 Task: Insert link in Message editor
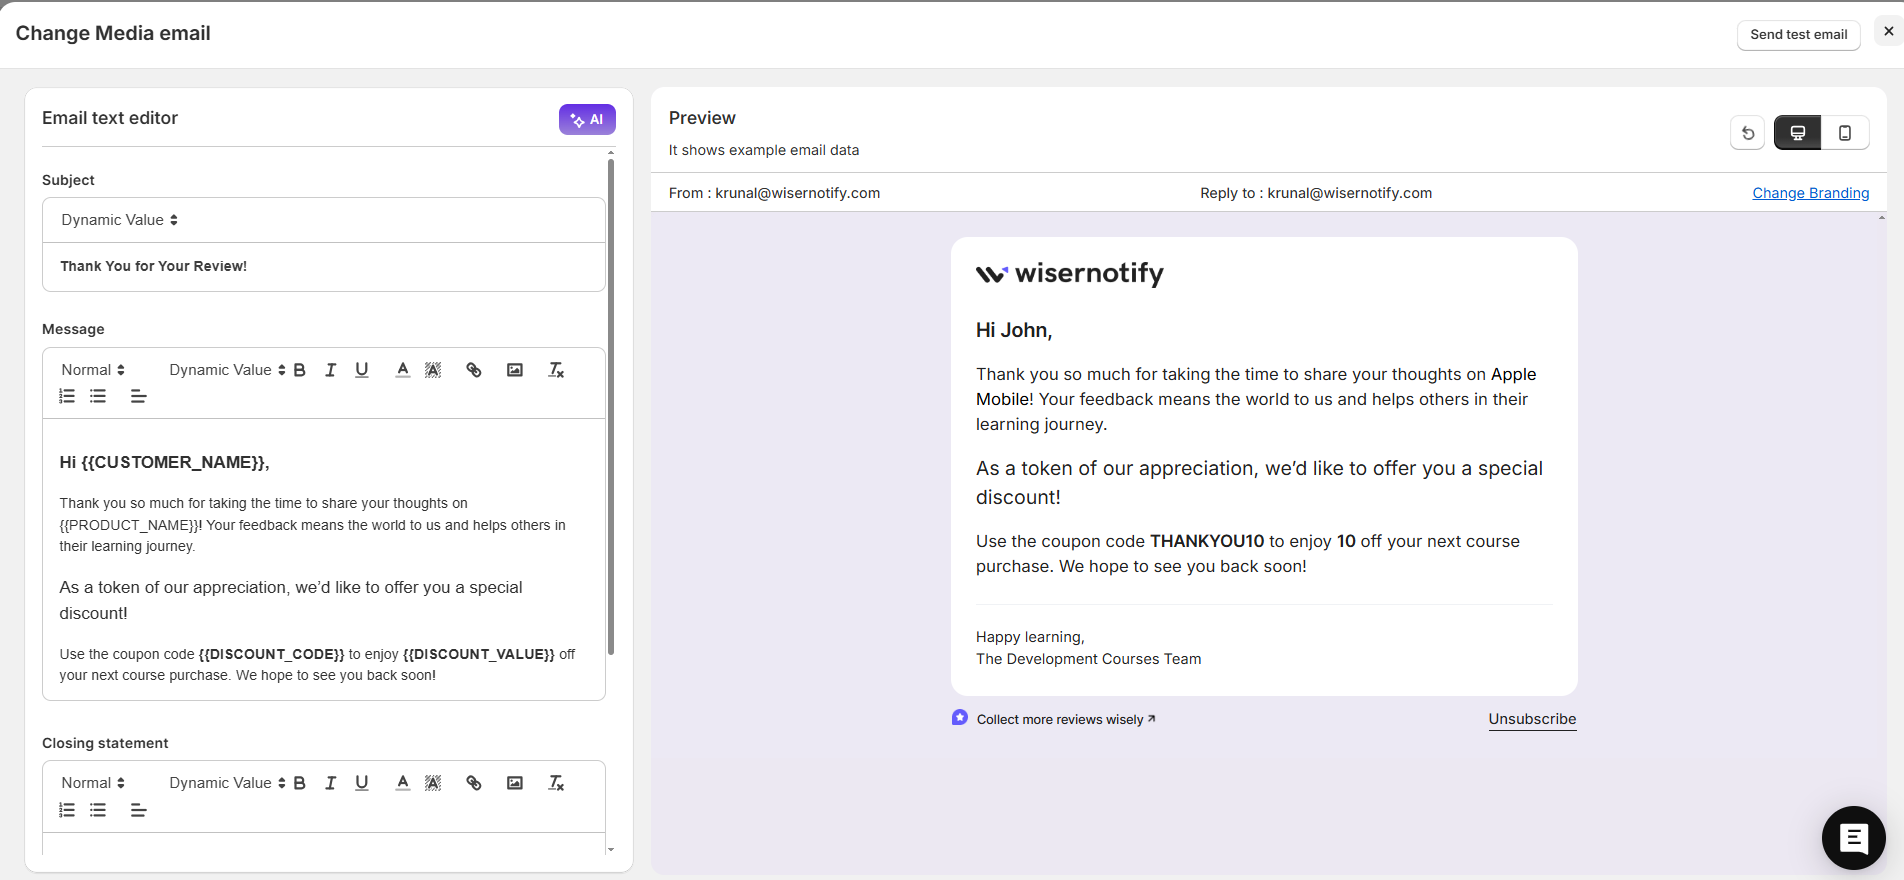(x=474, y=370)
